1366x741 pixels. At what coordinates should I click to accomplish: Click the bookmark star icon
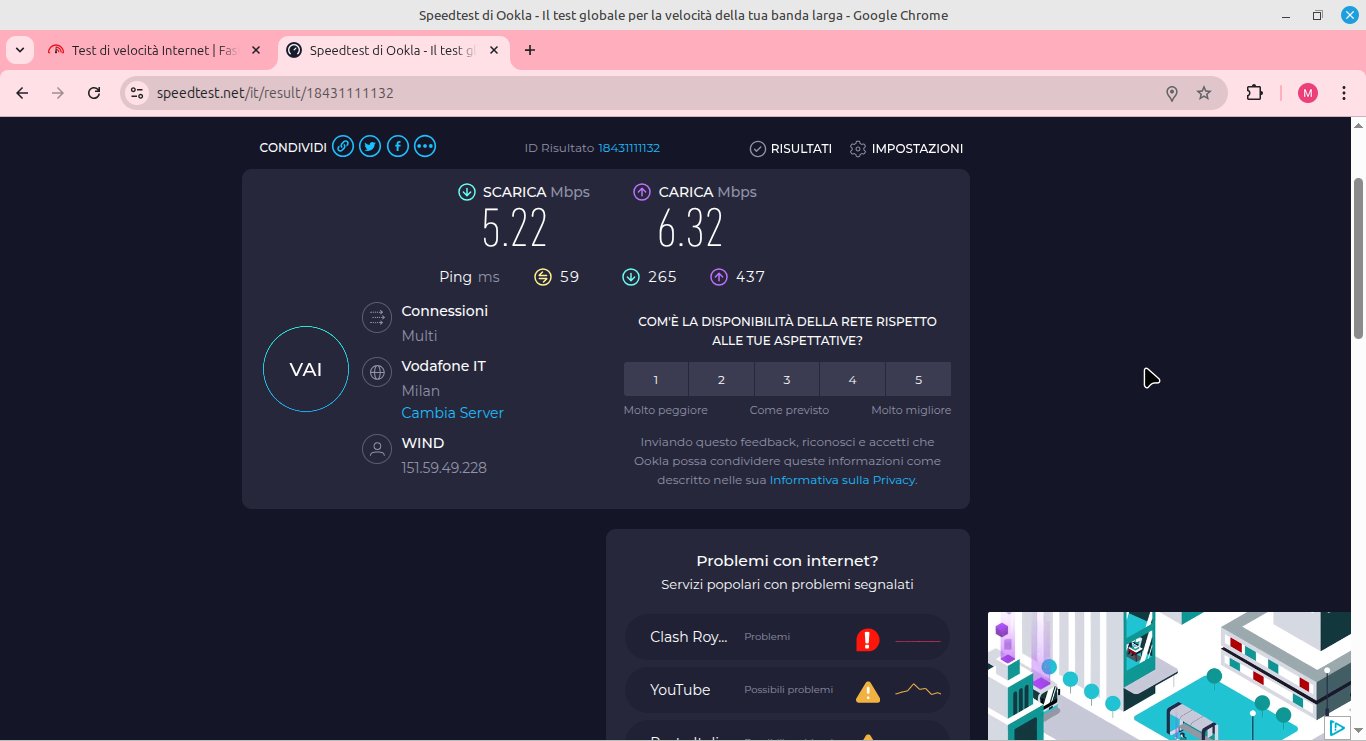pyautogui.click(x=1204, y=93)
